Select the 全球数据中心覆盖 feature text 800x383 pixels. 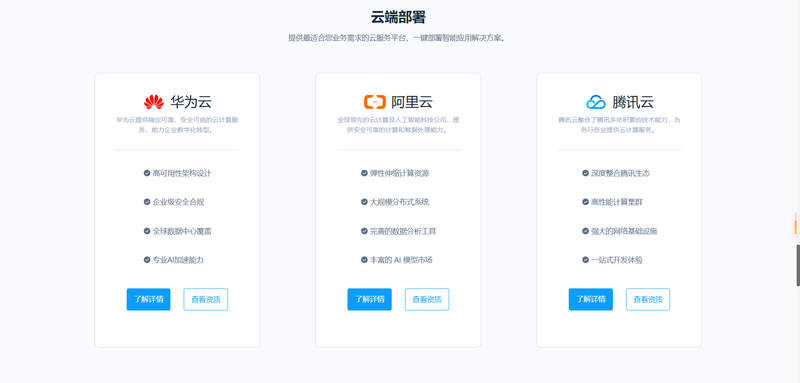click(x=182, y=231)
